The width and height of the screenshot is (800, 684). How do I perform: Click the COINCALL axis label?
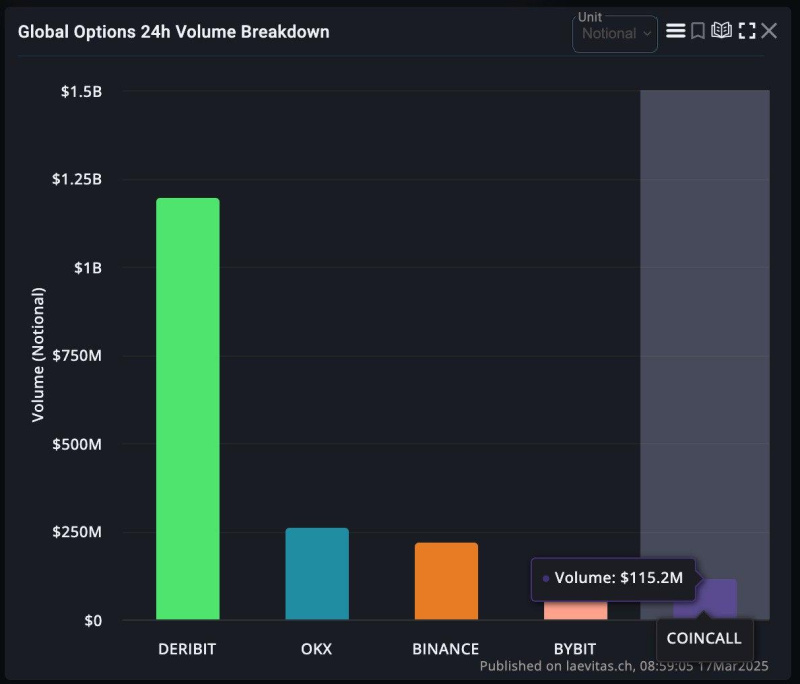click(x=703, y=638)
